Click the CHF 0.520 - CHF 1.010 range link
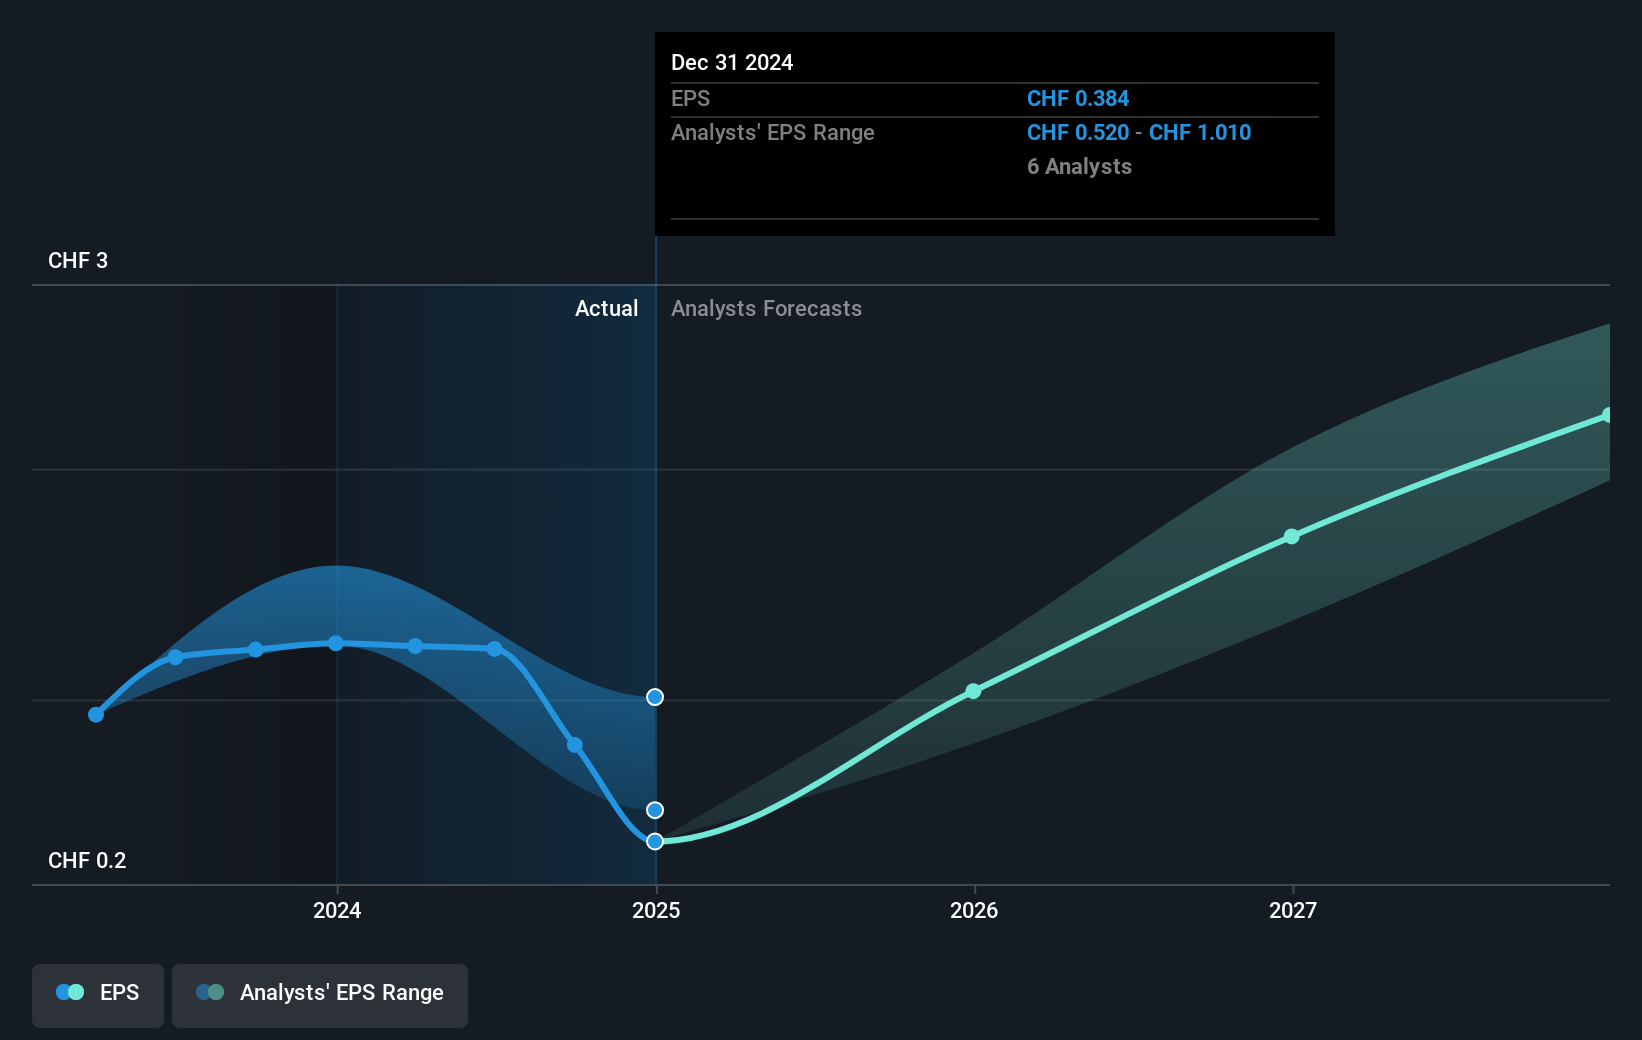The height and width of the screenshot is (1040, 1642). [1139, 132]
